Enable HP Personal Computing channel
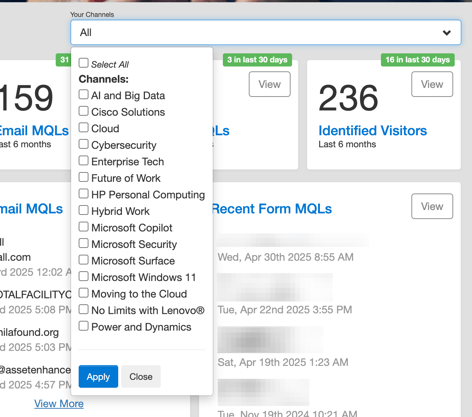Viewport: 472px width, 417px height. click(83, 194)
